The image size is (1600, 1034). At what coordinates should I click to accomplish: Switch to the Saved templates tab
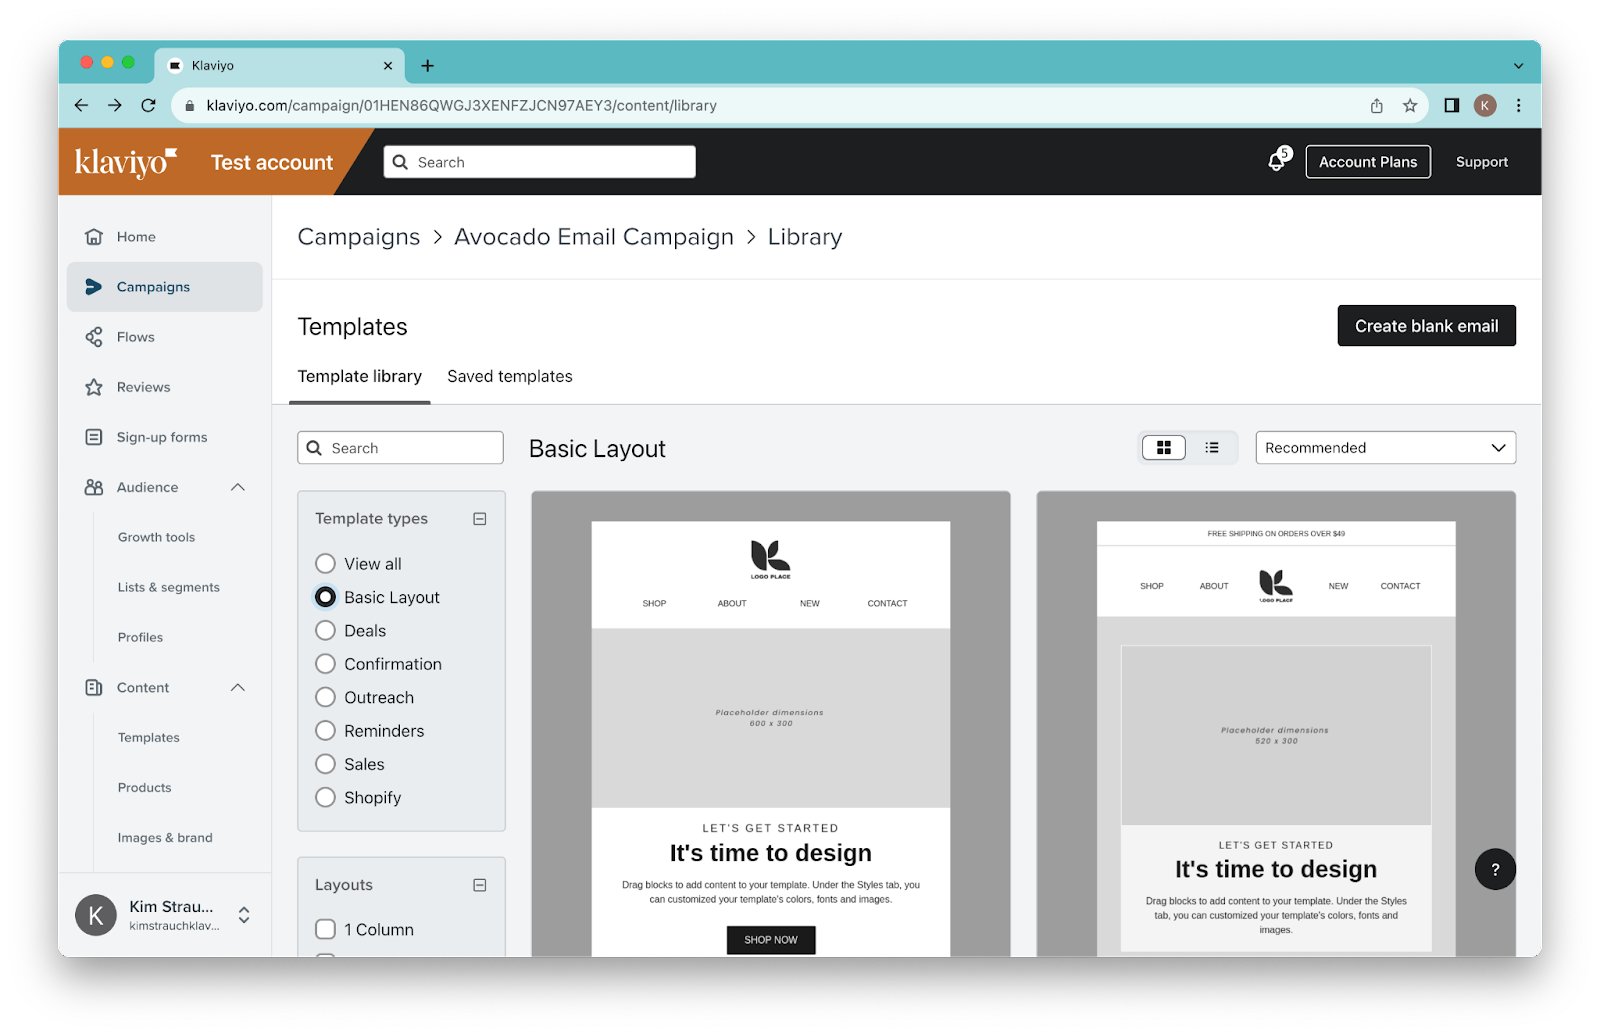(509, 376)
